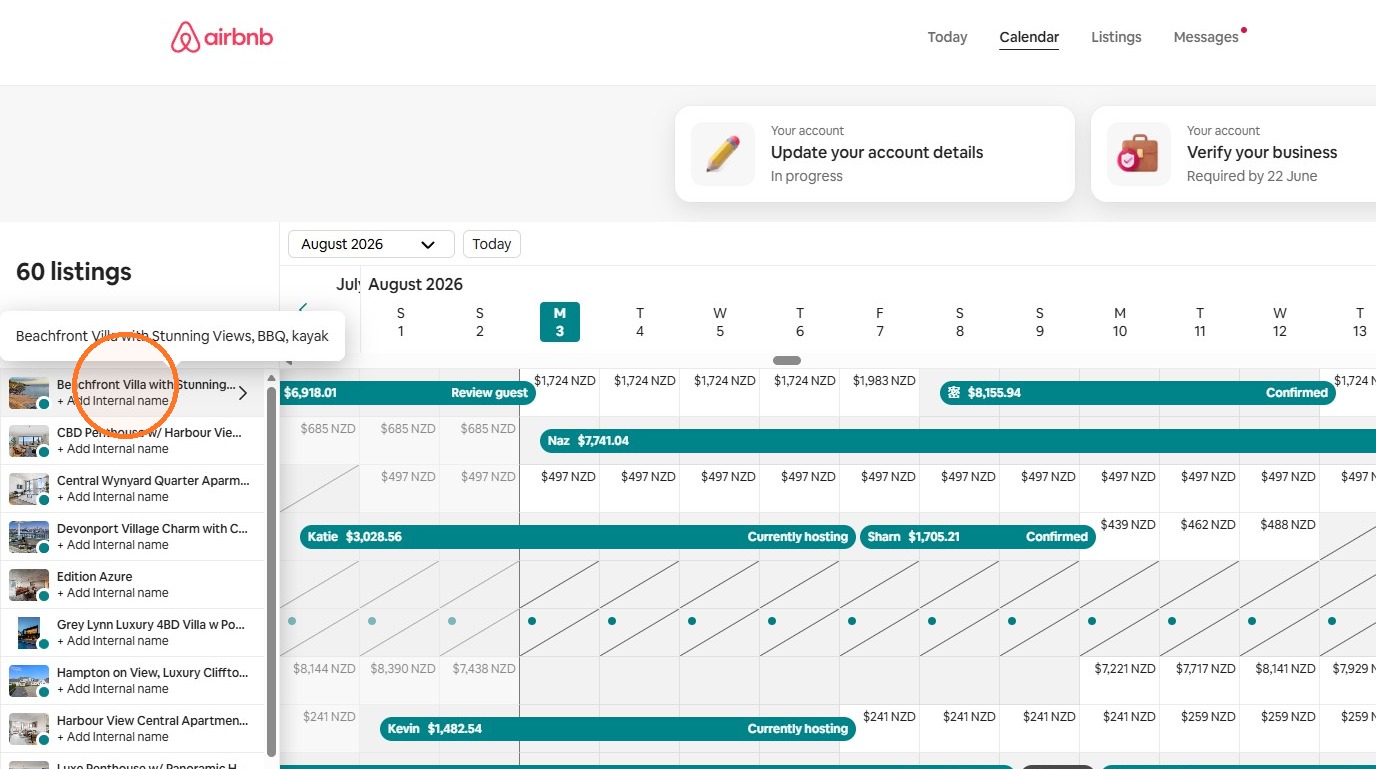Add internal name for Devonport Village Charm
This screenshot has width=1376, height=769.
[112, 545]
